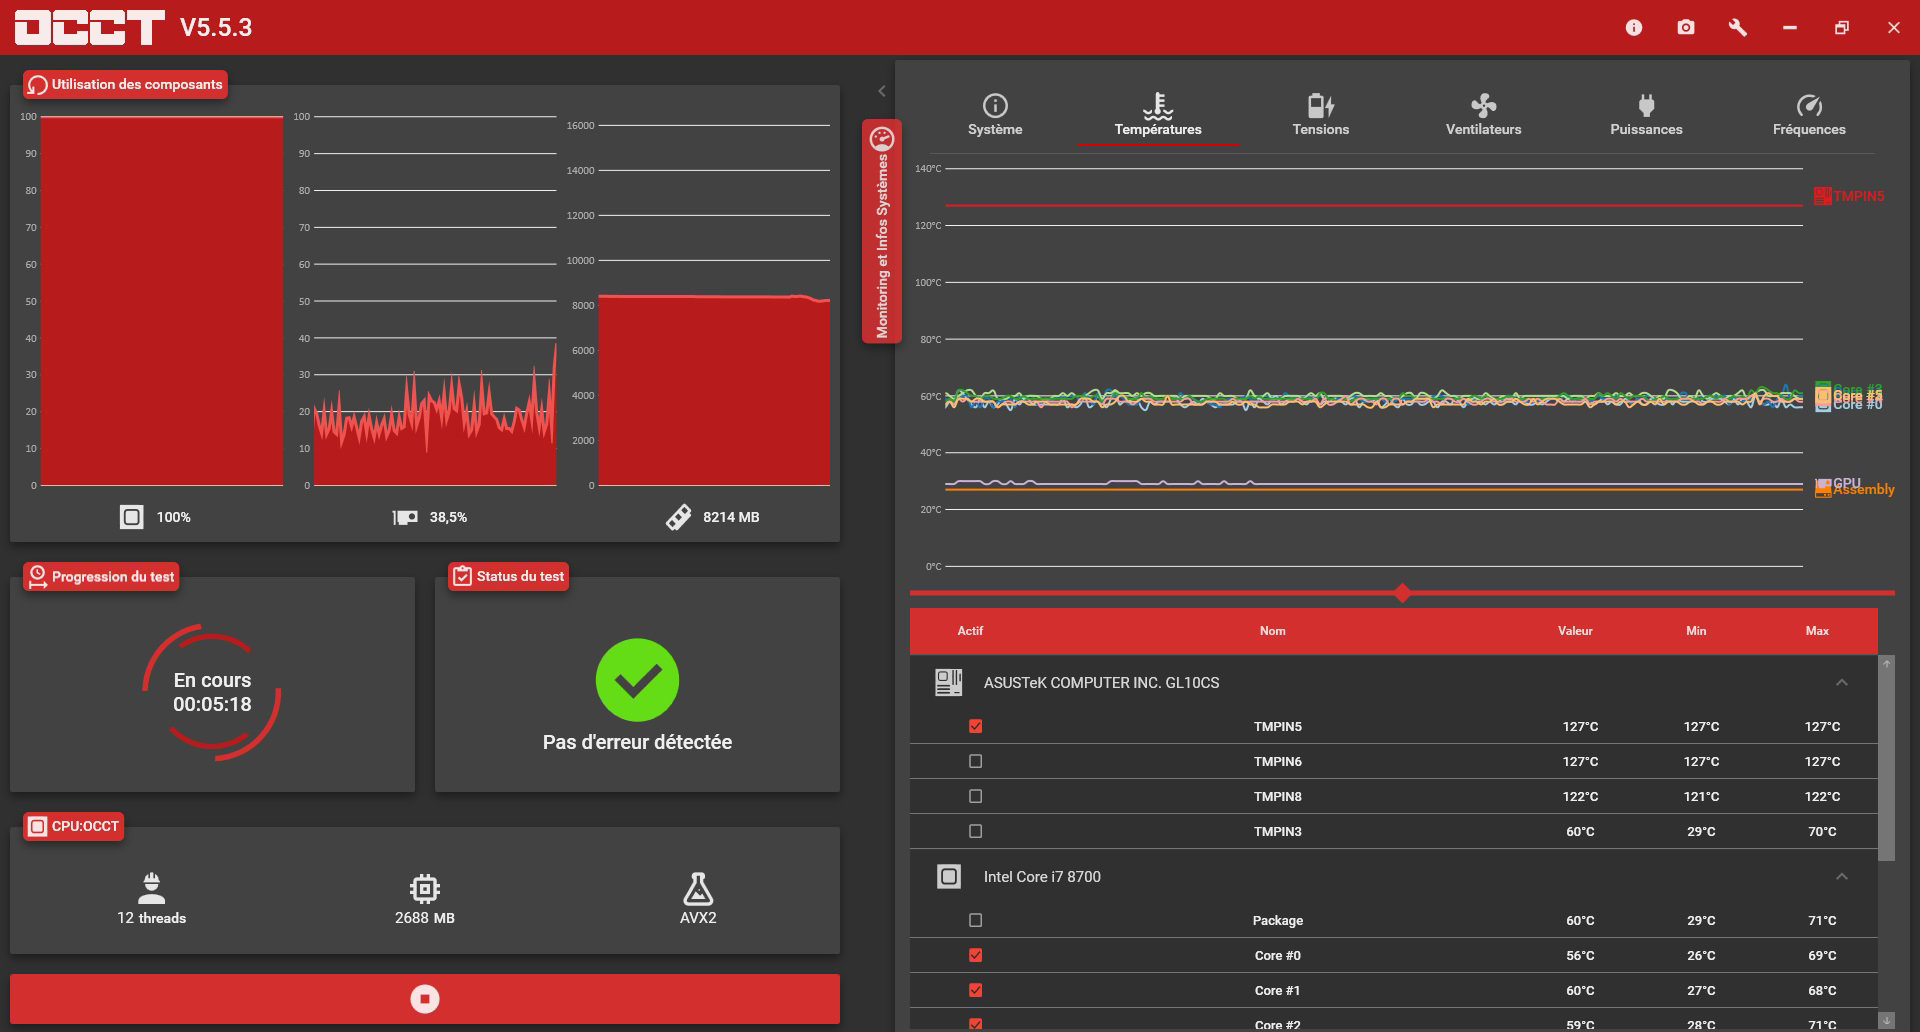This screenshot has width=1920, height=1032.
Task: Show the Fréquences tab
Action: pyautogui.click(x=1809, y=116)
